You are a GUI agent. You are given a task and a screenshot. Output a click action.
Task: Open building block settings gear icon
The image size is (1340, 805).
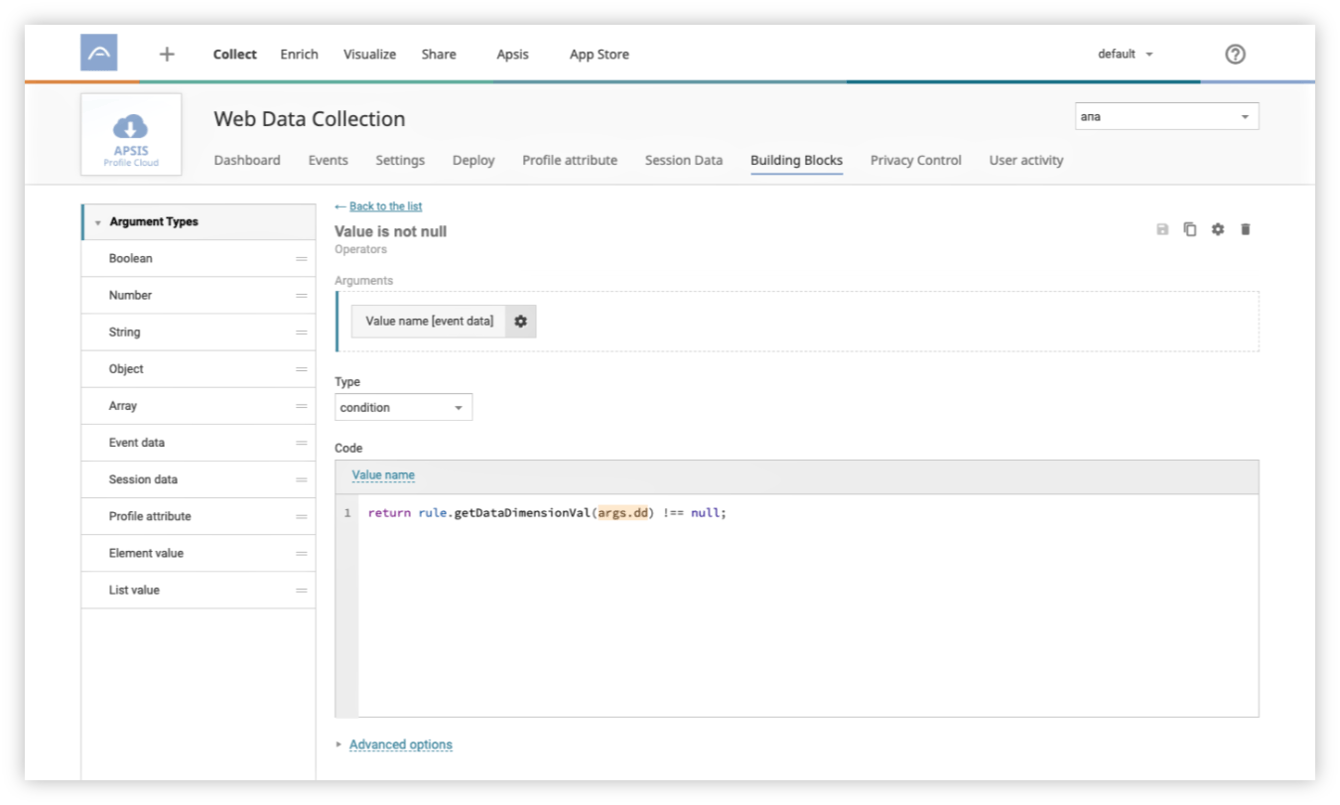pos(1217,230)
